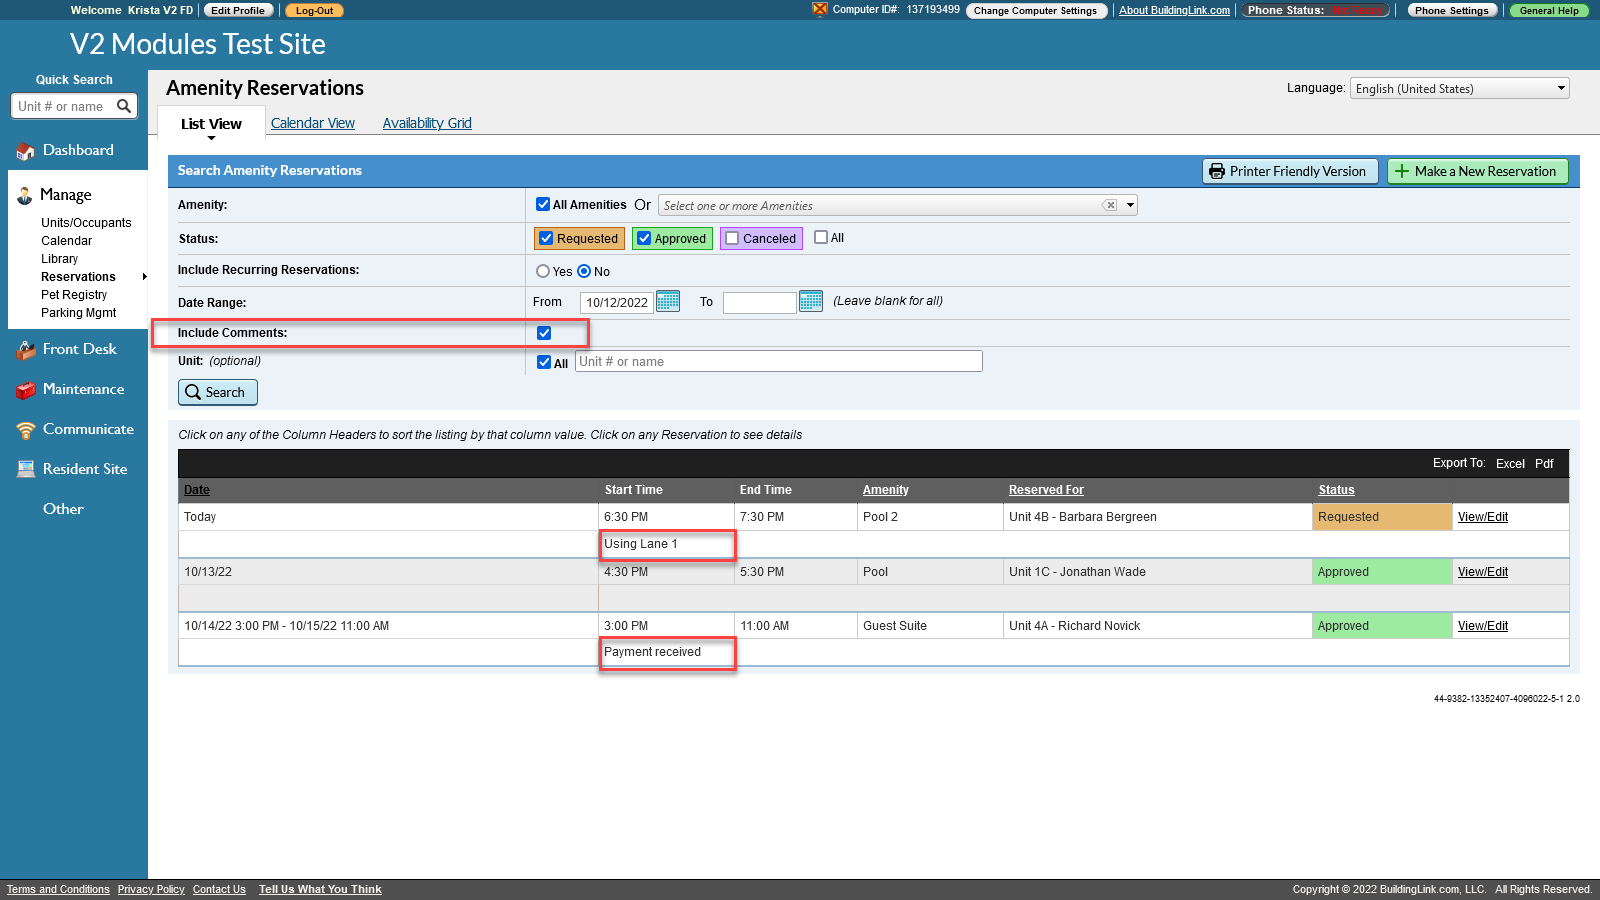Open Maintenance via its toolbox icon
The image size is (1600, 900).
coord(25,389)
